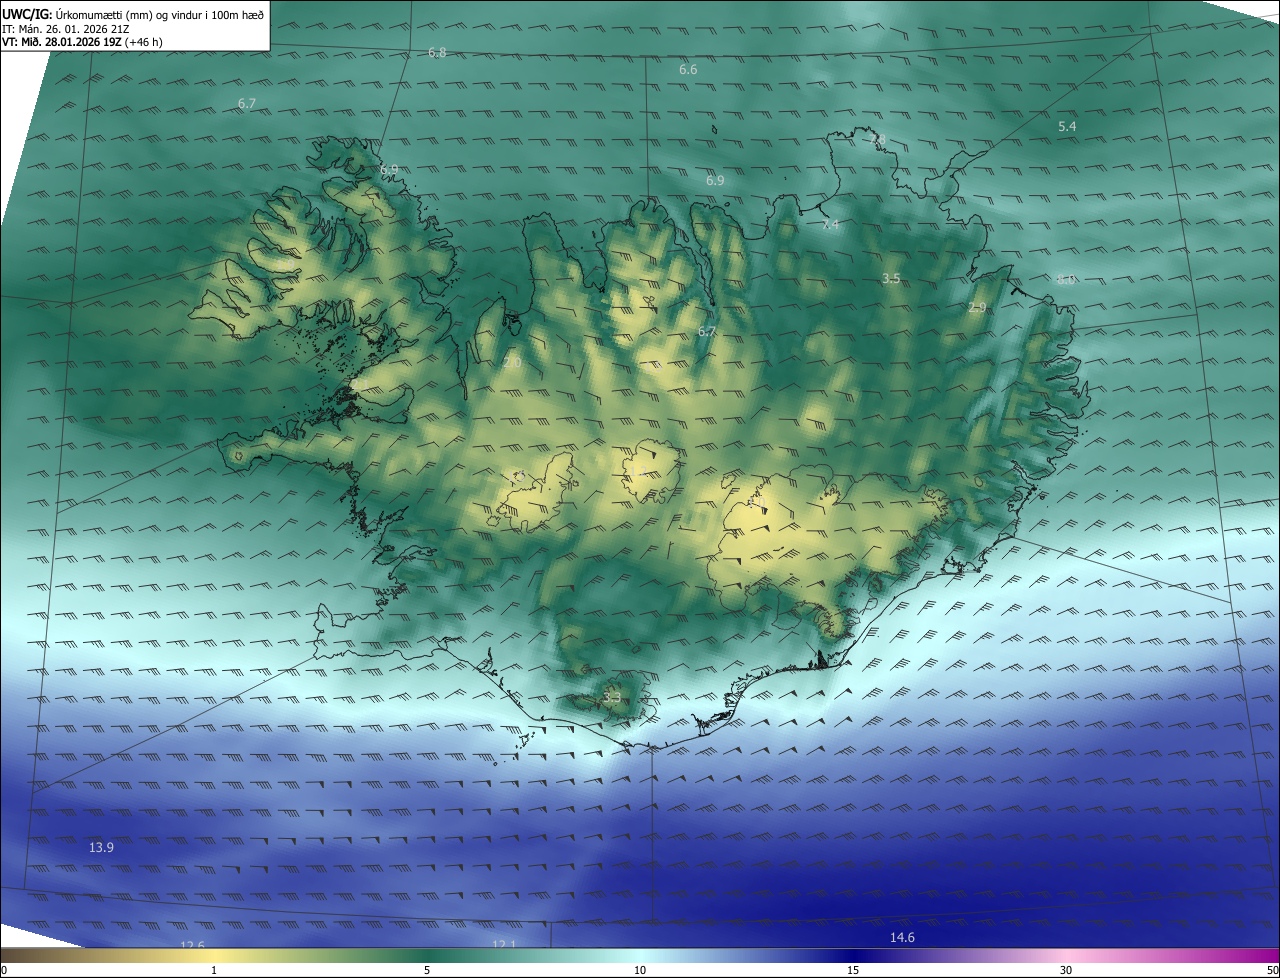This screenshot has width=1280, height=978.
Task: Click the 14.6 value label
Action: [x=902, y=937]
